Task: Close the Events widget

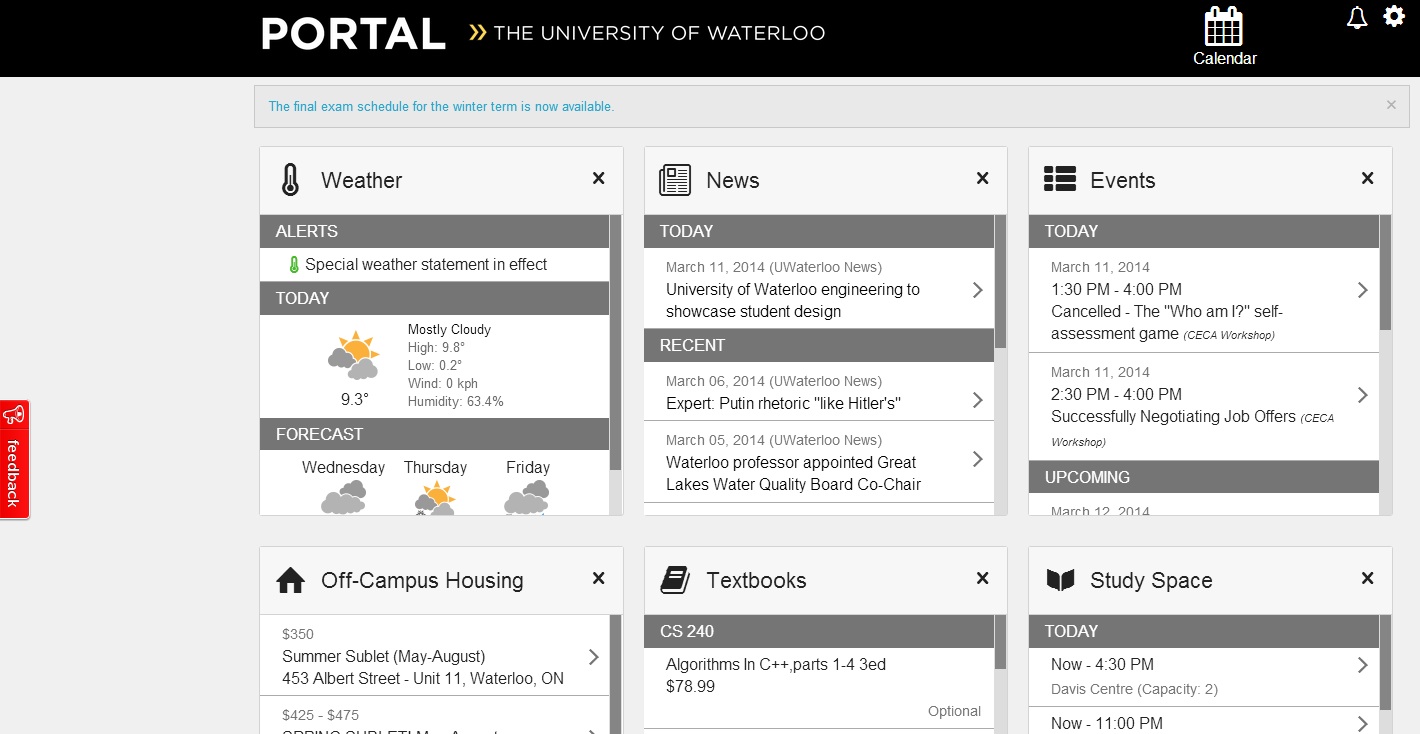Action: coord(1367,178)
